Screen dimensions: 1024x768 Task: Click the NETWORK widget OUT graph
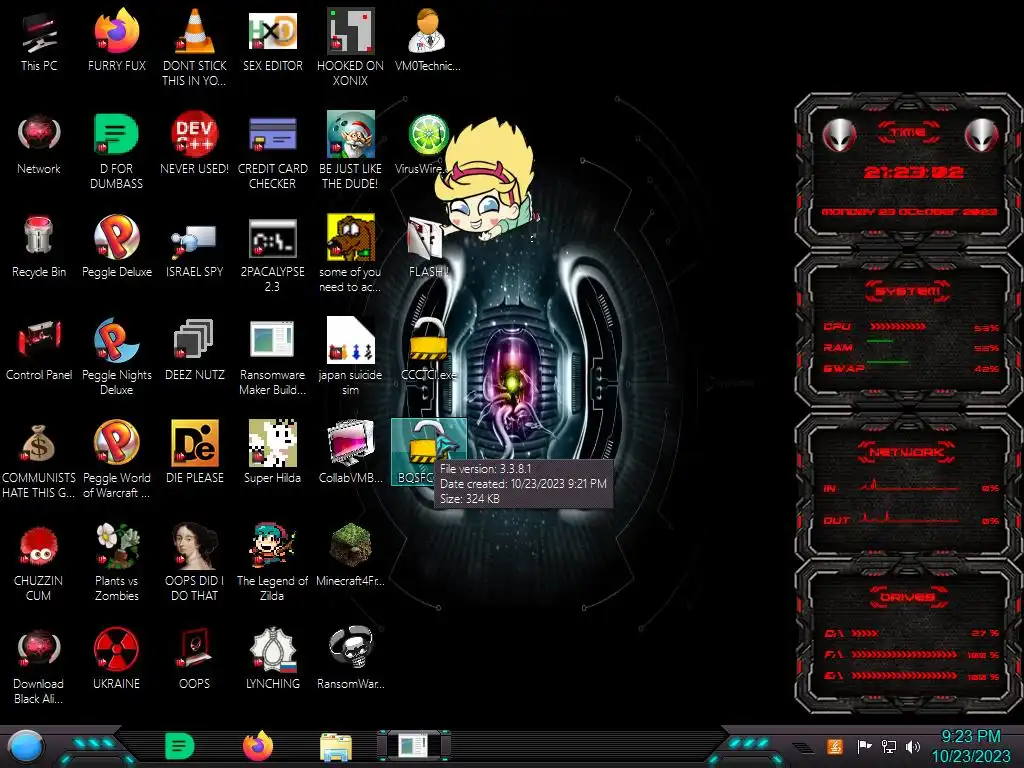tap(910, 519)
